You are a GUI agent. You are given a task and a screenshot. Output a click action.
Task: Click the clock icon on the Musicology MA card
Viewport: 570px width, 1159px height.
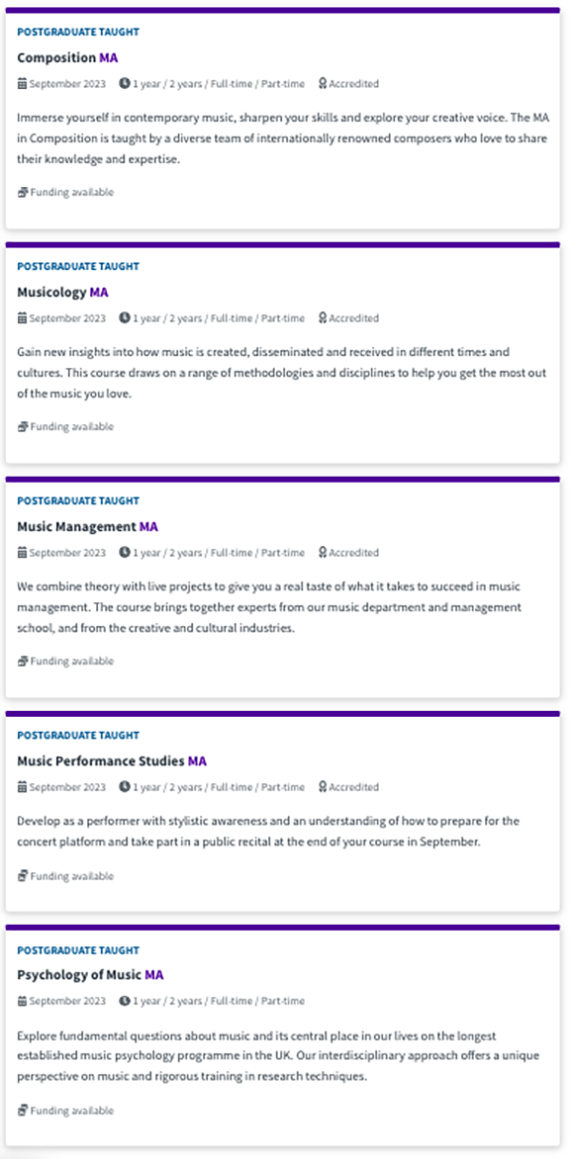tap(124, 318)
